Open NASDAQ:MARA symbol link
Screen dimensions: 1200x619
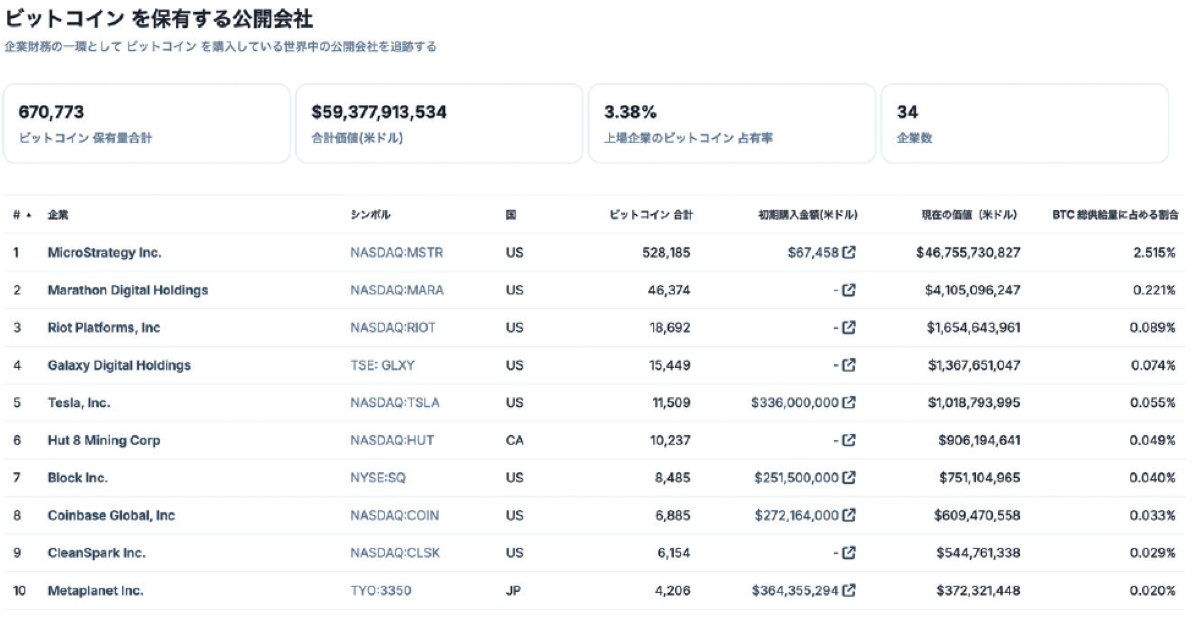tap(397, 290)
